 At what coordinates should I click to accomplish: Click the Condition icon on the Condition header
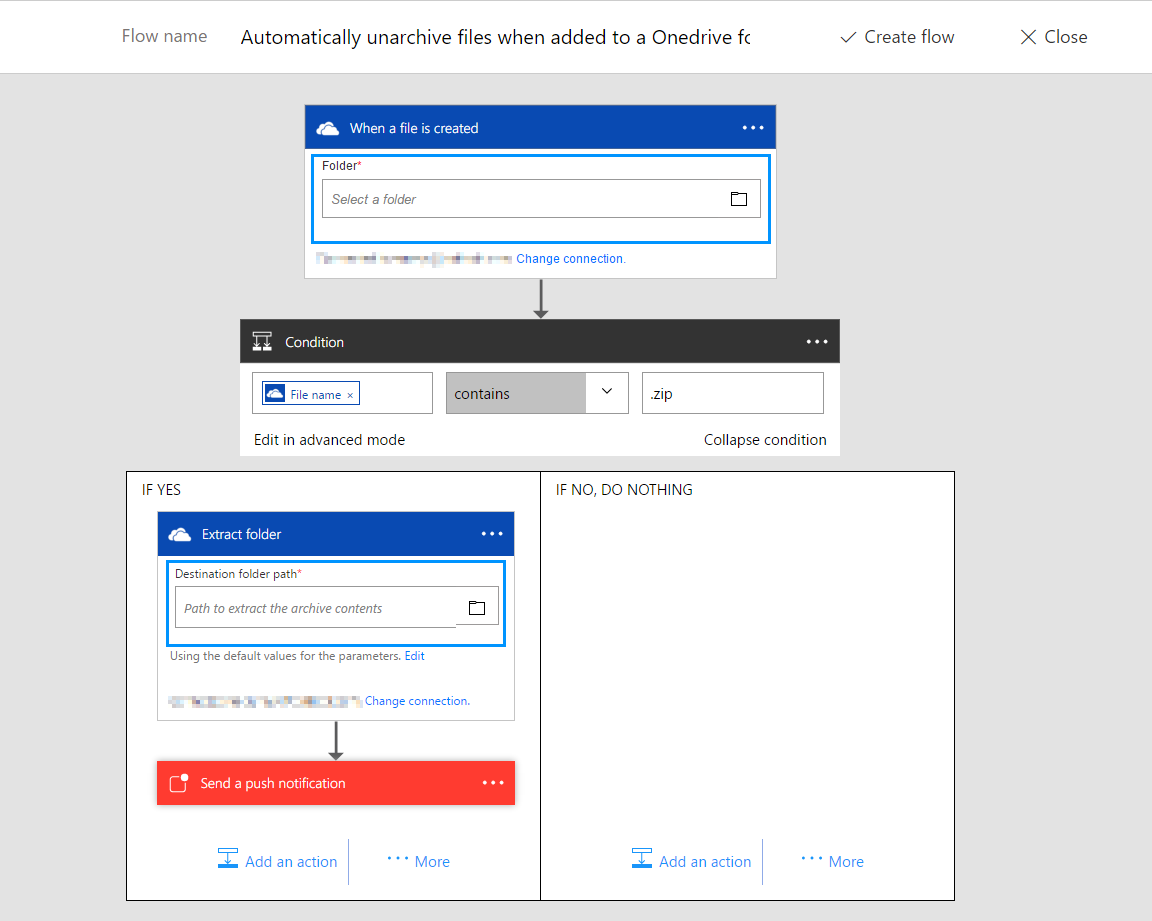point(262,341)
